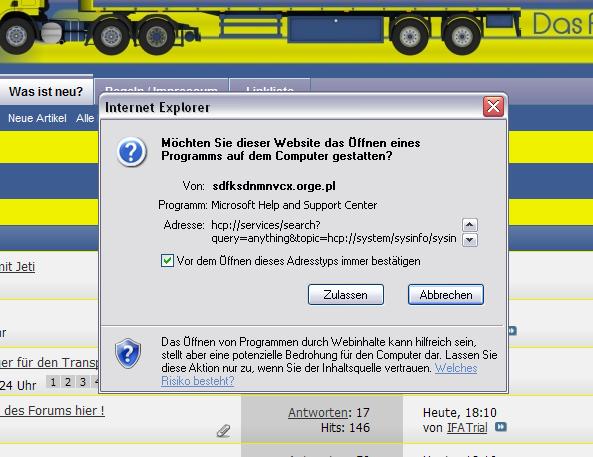The width and height of the screenshot is (593, 457).
Task: Click the Zulassen button
Action: (346, 294)
